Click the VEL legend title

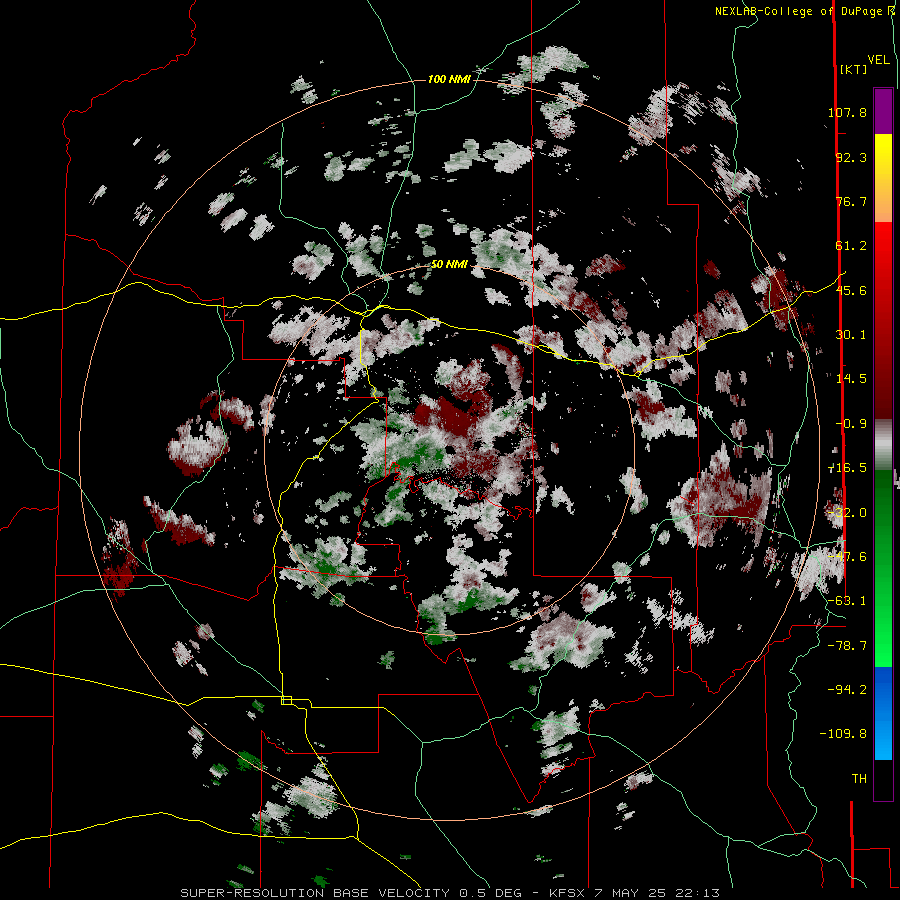[x=879, y=60]
